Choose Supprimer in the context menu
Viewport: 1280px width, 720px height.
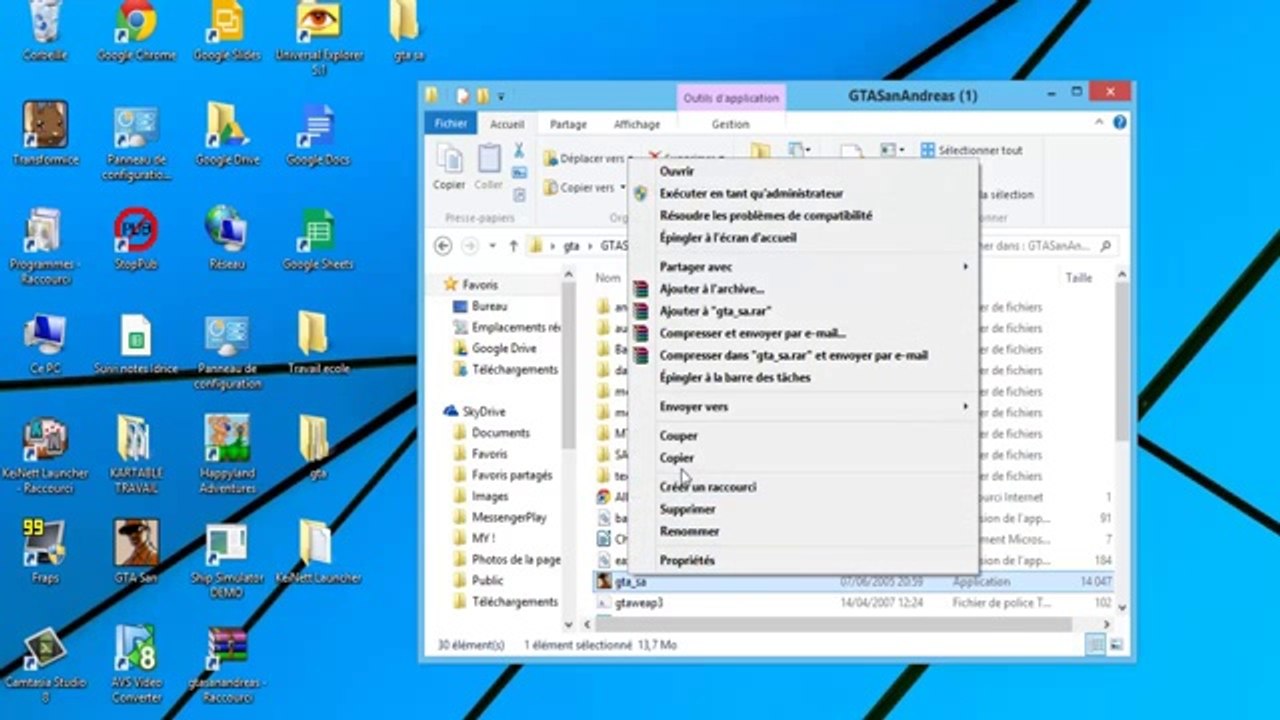804,509
